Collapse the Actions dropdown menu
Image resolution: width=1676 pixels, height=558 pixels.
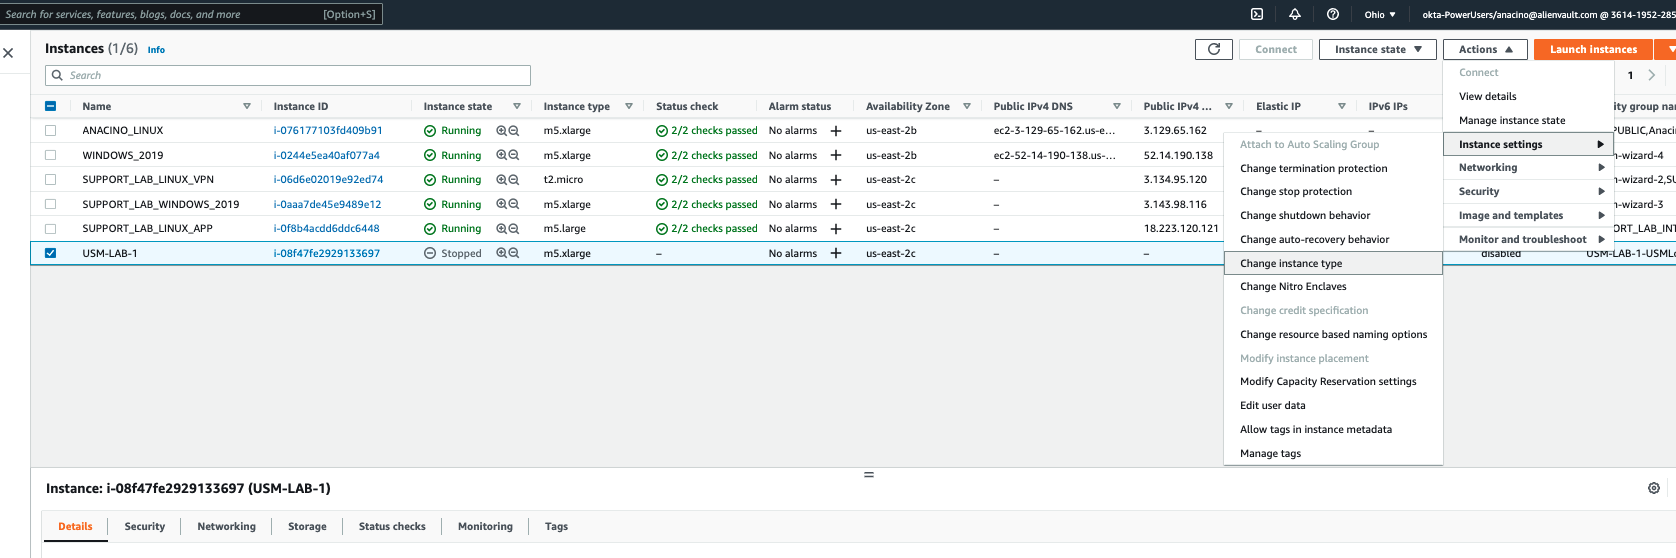point(1485,49)
